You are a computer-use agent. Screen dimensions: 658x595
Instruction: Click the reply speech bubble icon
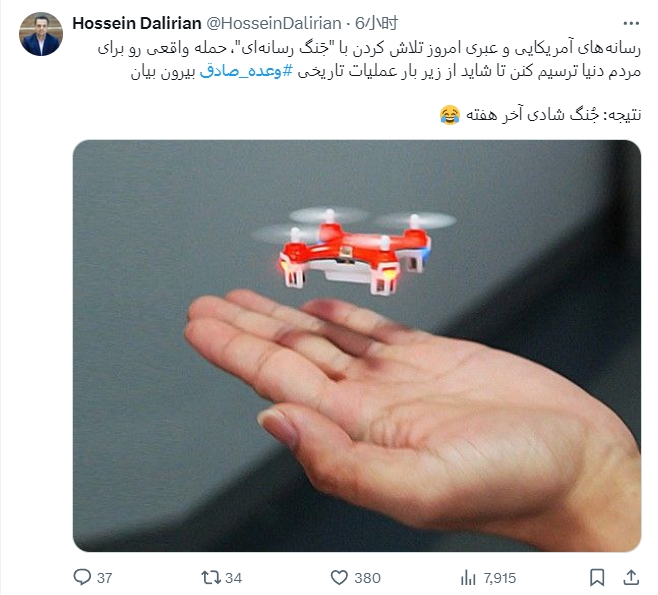[x=82, y=577]
